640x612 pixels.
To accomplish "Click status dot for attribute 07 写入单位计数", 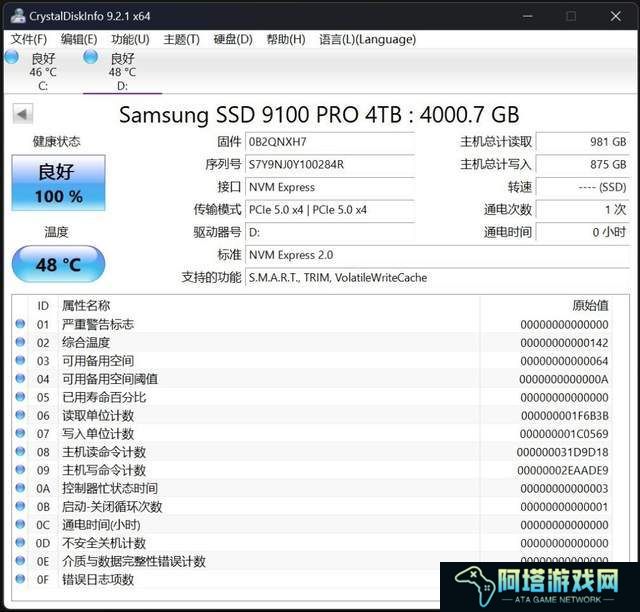I will [x=20, y=433].
